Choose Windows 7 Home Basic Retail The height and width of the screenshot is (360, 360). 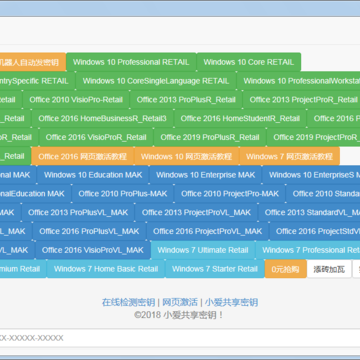106,269
